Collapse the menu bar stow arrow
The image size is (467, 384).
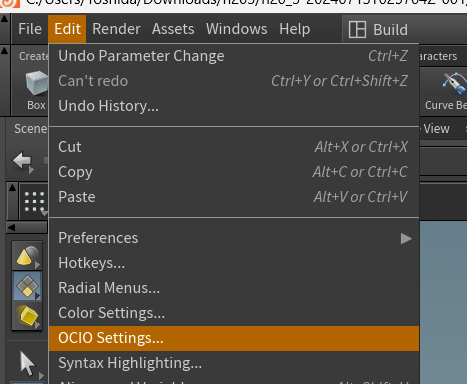[x=4, y=19]
